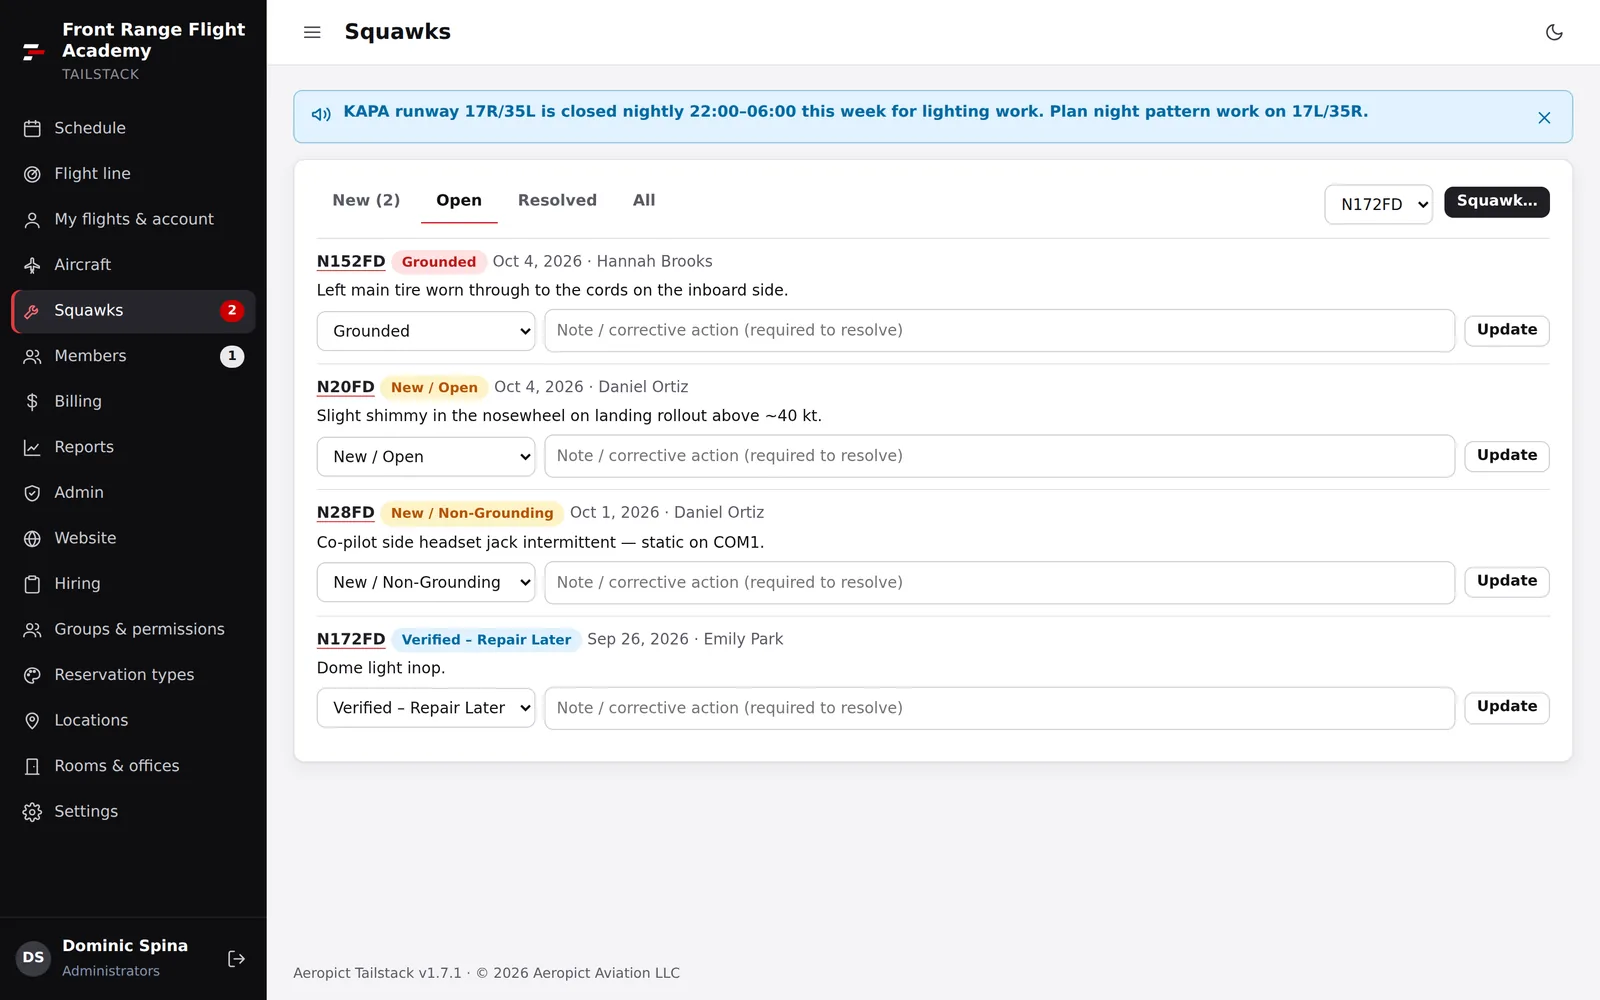Click the Reservation types palette icon
Screen dimensions: 1600x1000
(x=32, y=675)
